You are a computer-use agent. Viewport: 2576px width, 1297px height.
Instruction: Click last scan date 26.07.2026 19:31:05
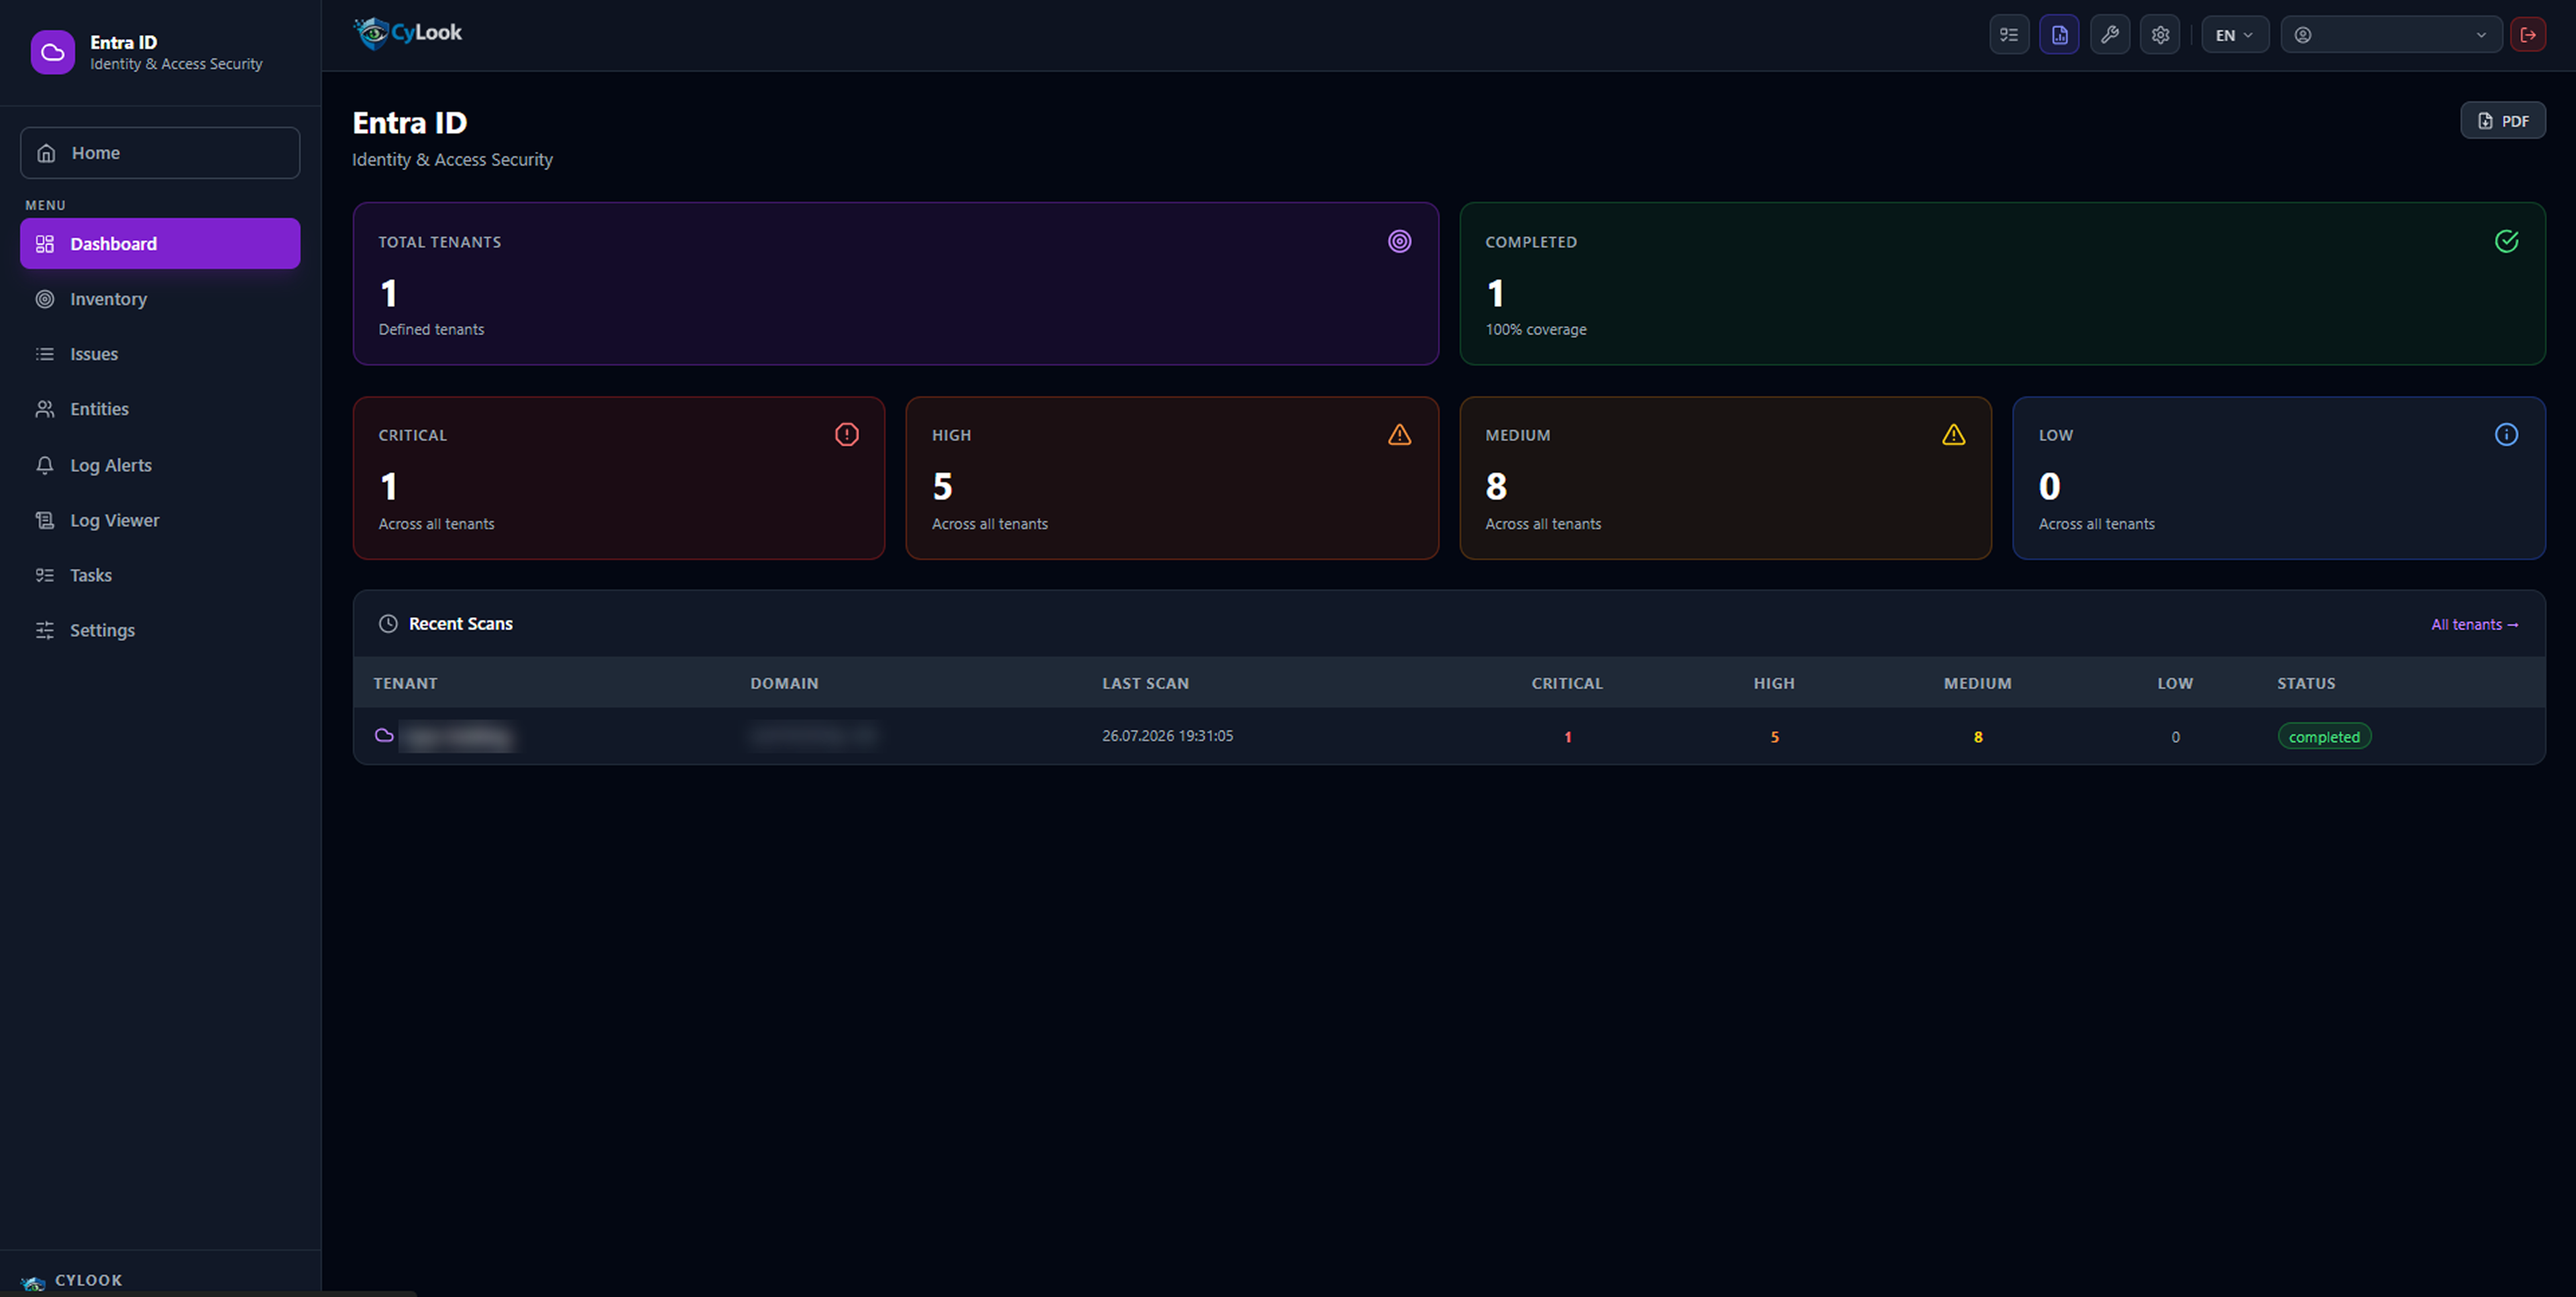tap(1167, 736)
